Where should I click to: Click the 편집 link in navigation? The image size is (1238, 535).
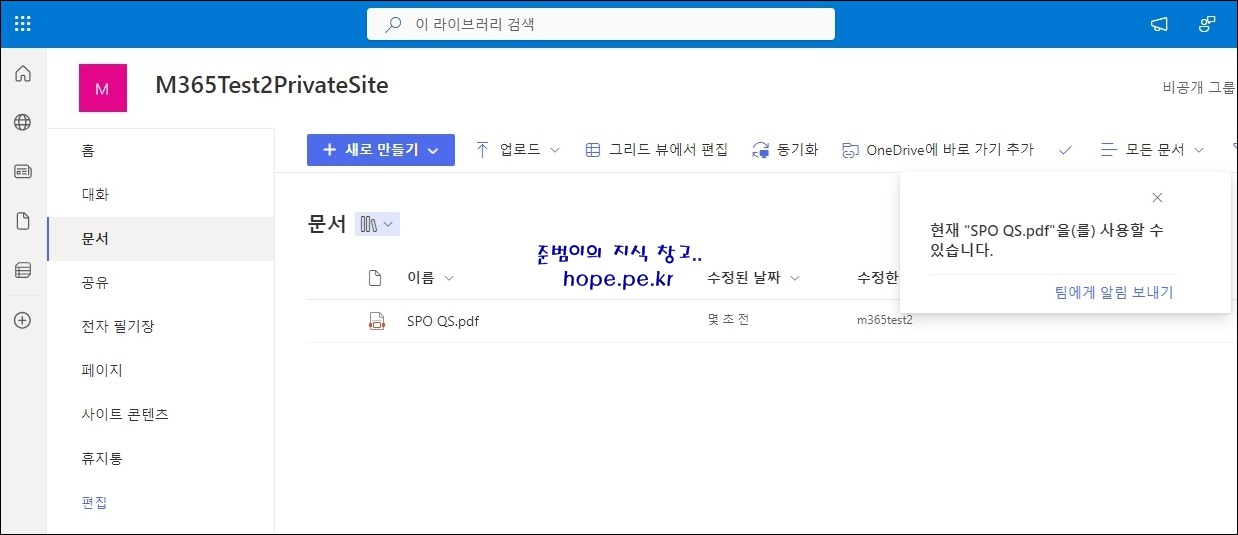(x=94, y=502)
